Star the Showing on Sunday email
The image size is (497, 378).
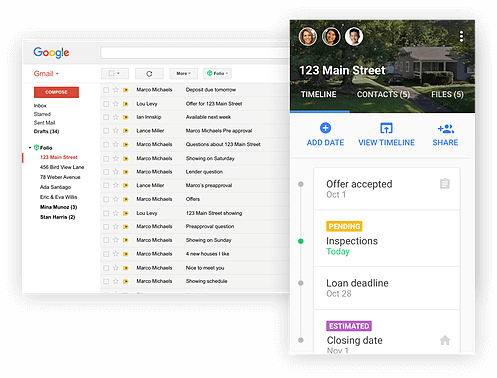click(x=116, y=240)
